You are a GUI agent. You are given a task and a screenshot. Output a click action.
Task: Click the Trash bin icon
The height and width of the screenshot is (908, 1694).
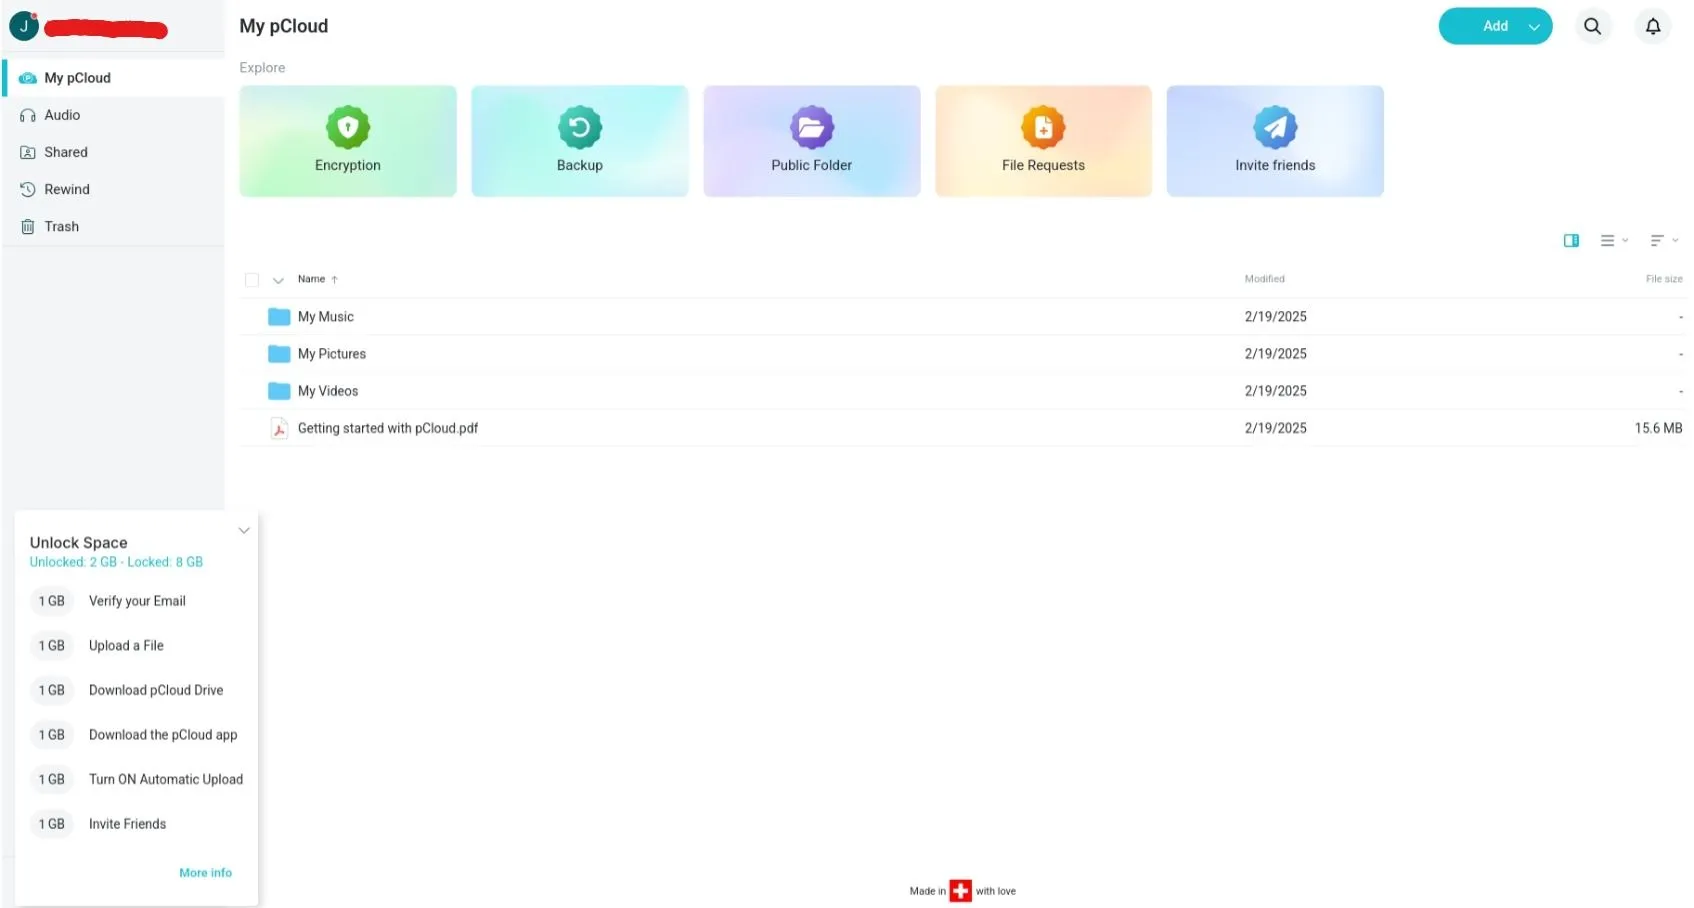click(x=28, y=227)
